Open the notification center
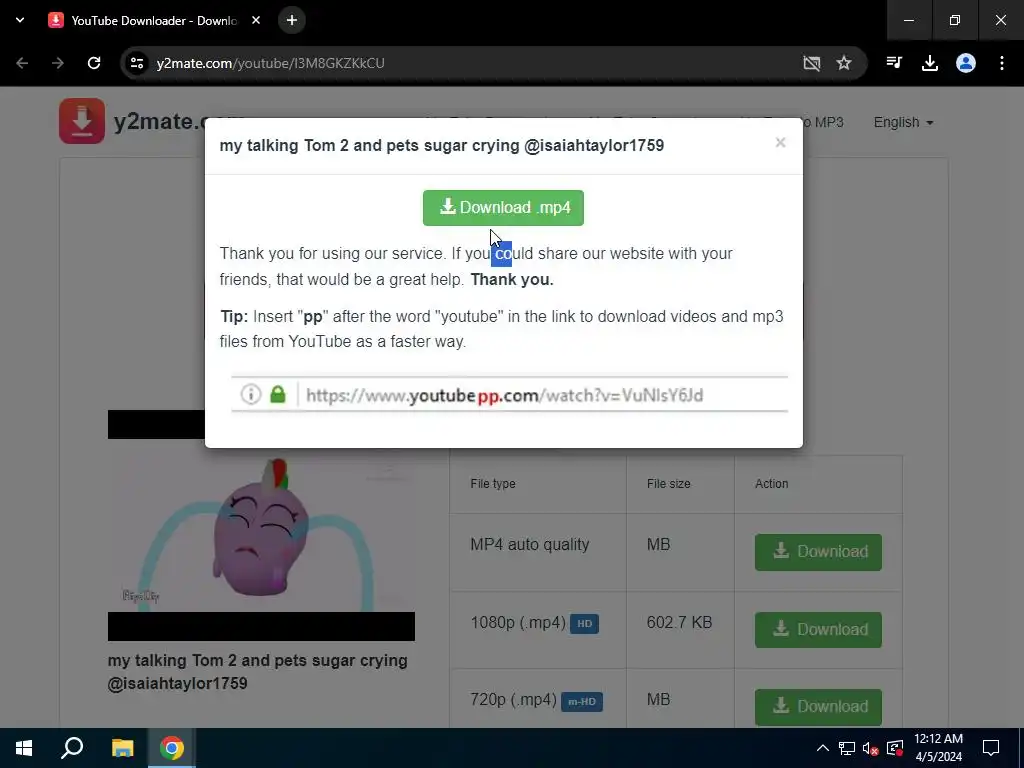 point(991,748)
